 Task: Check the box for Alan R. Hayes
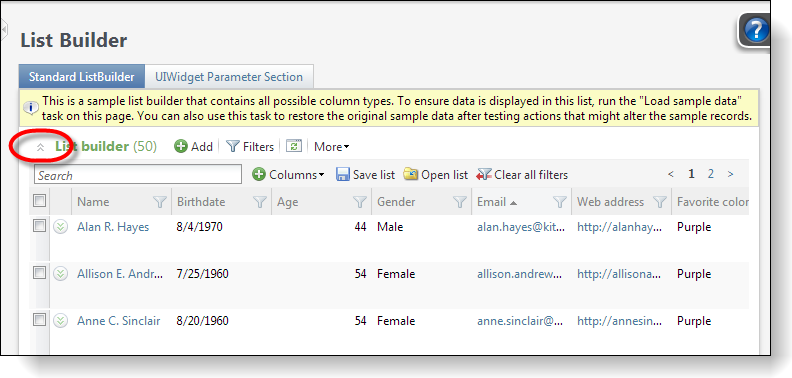[39, 226]
